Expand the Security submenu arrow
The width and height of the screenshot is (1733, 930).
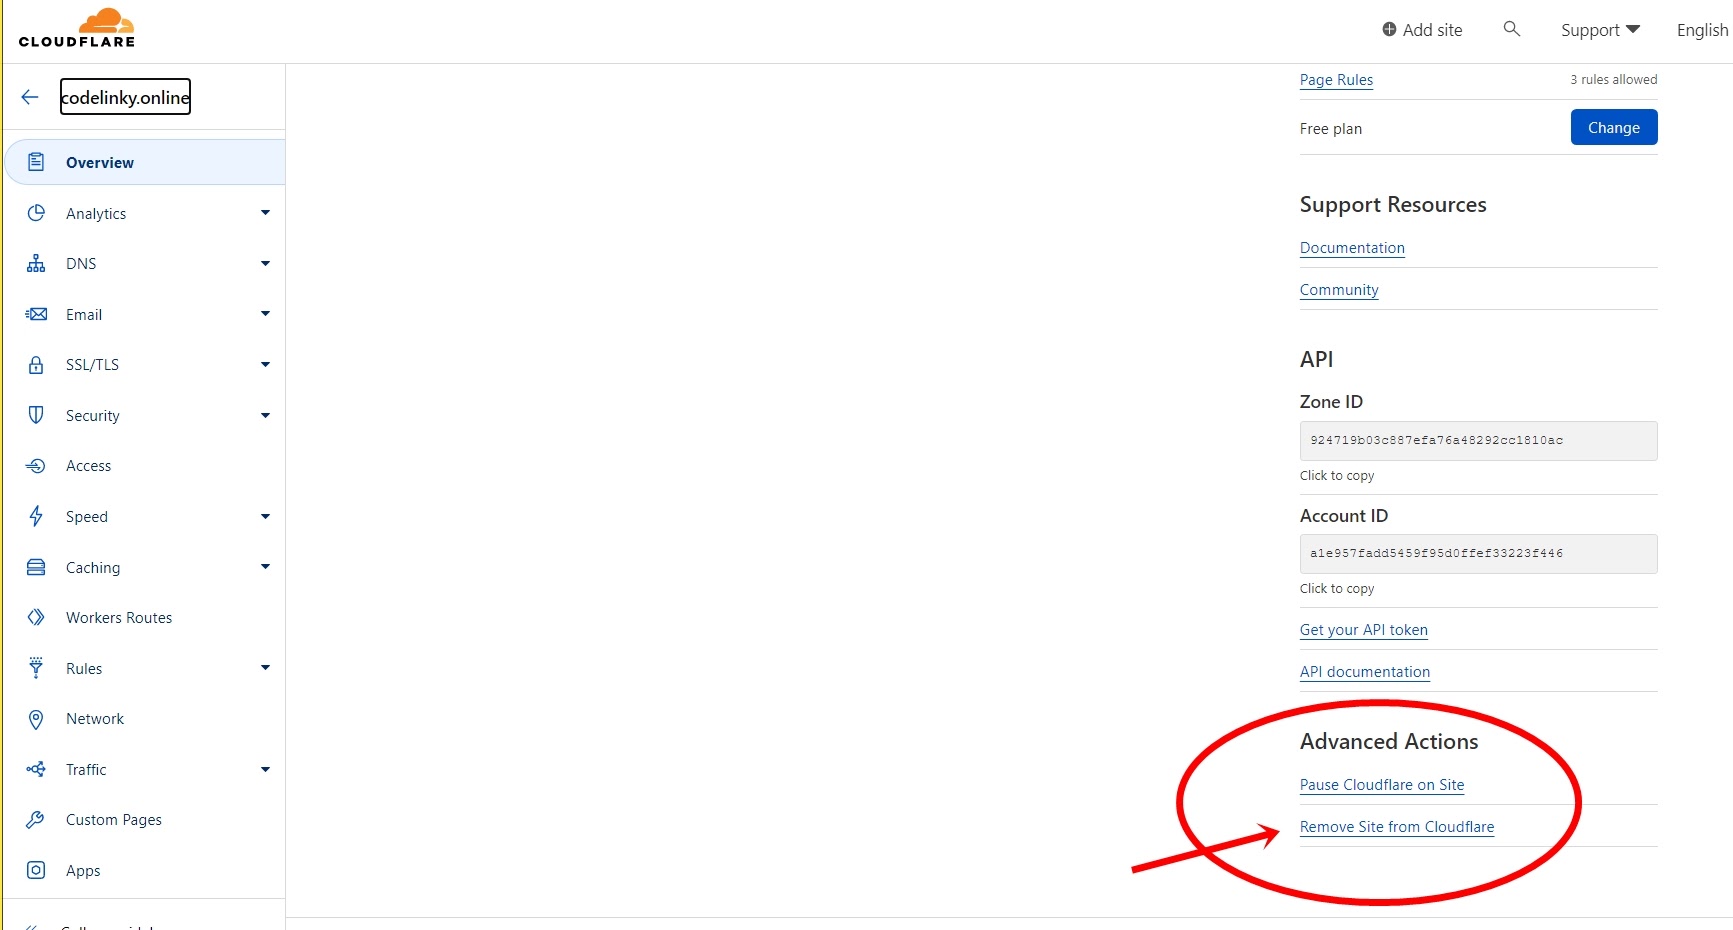tap(265, 415)
